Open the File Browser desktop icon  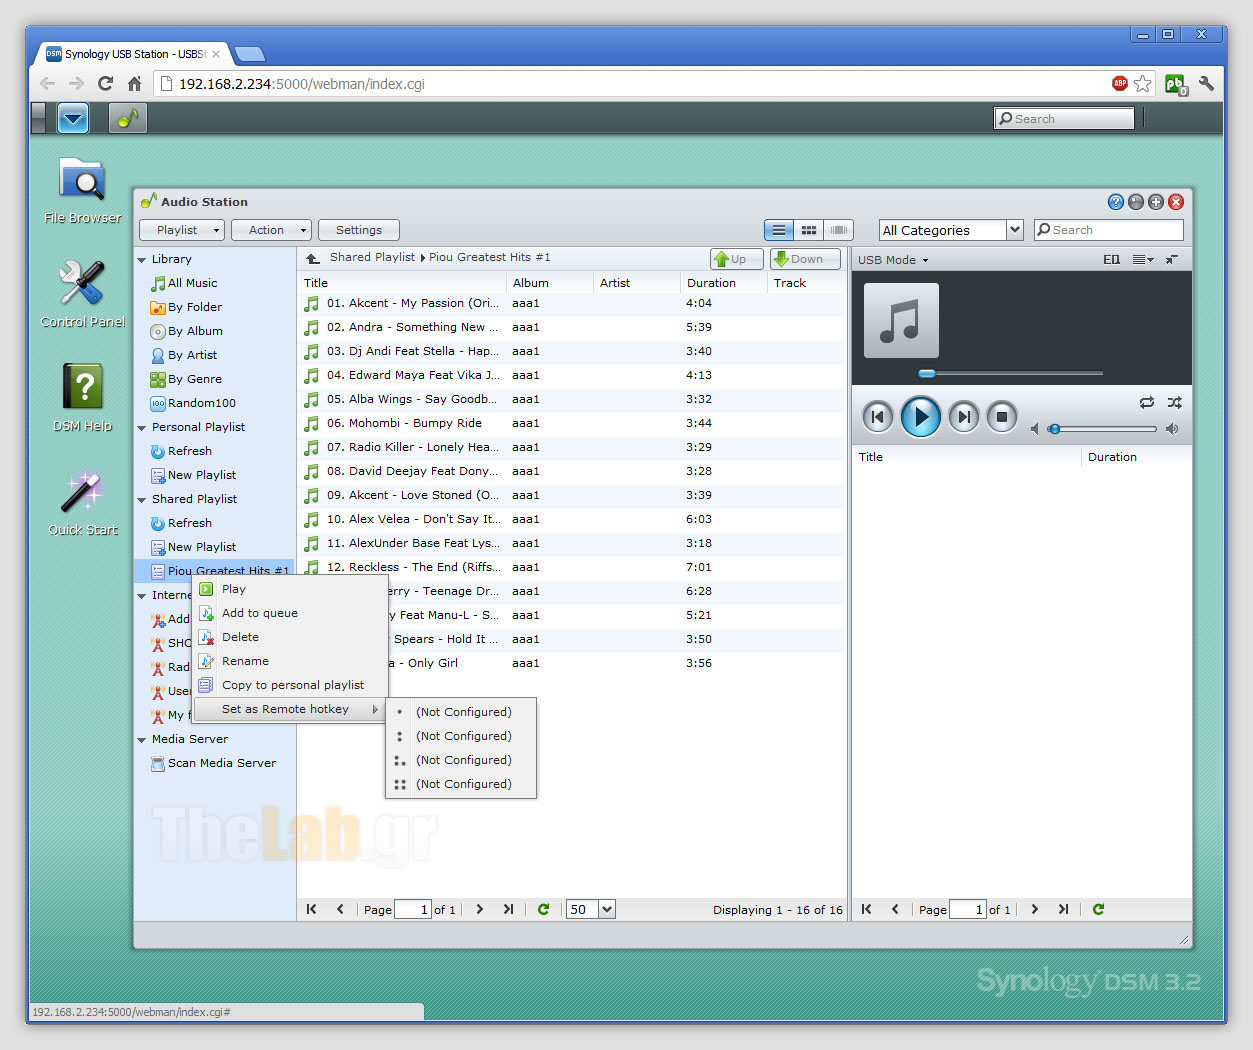coord(82,190)
